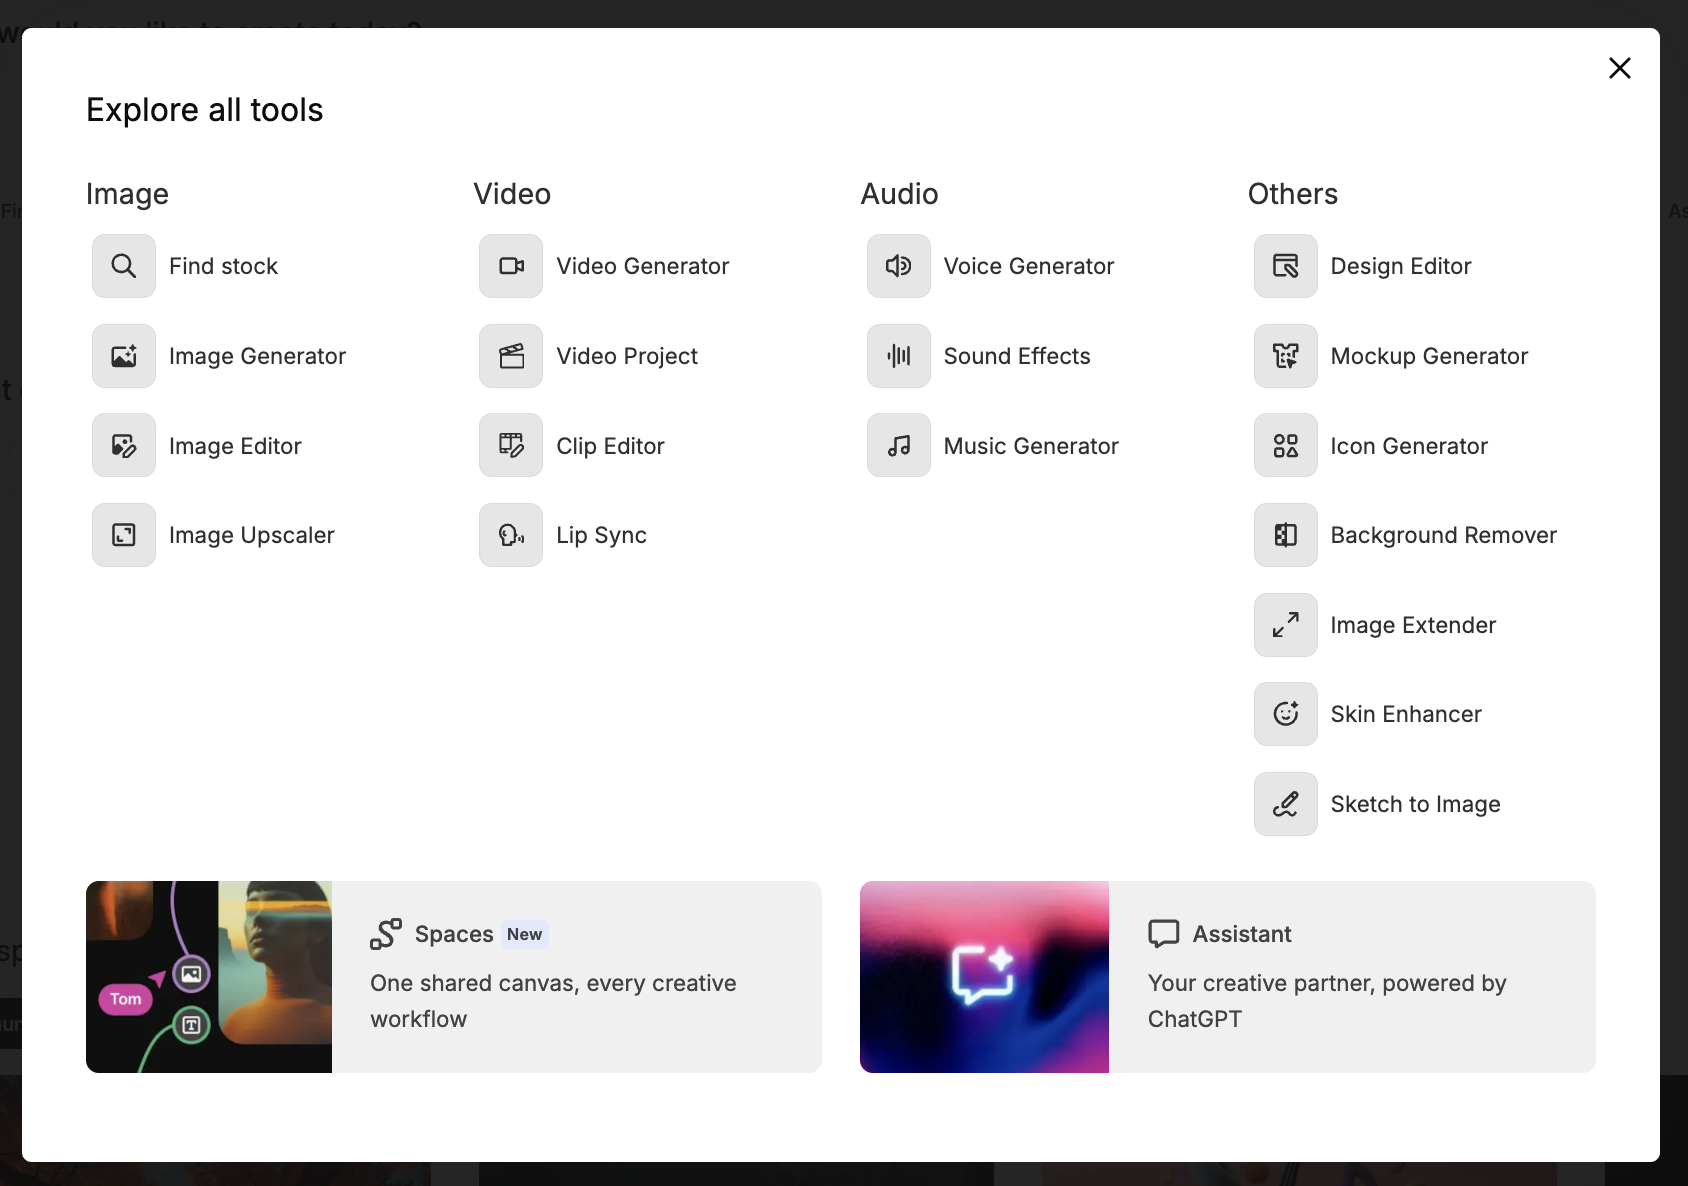
Task: Click the Music Generator note icon
Action: [x=898, y=446]
